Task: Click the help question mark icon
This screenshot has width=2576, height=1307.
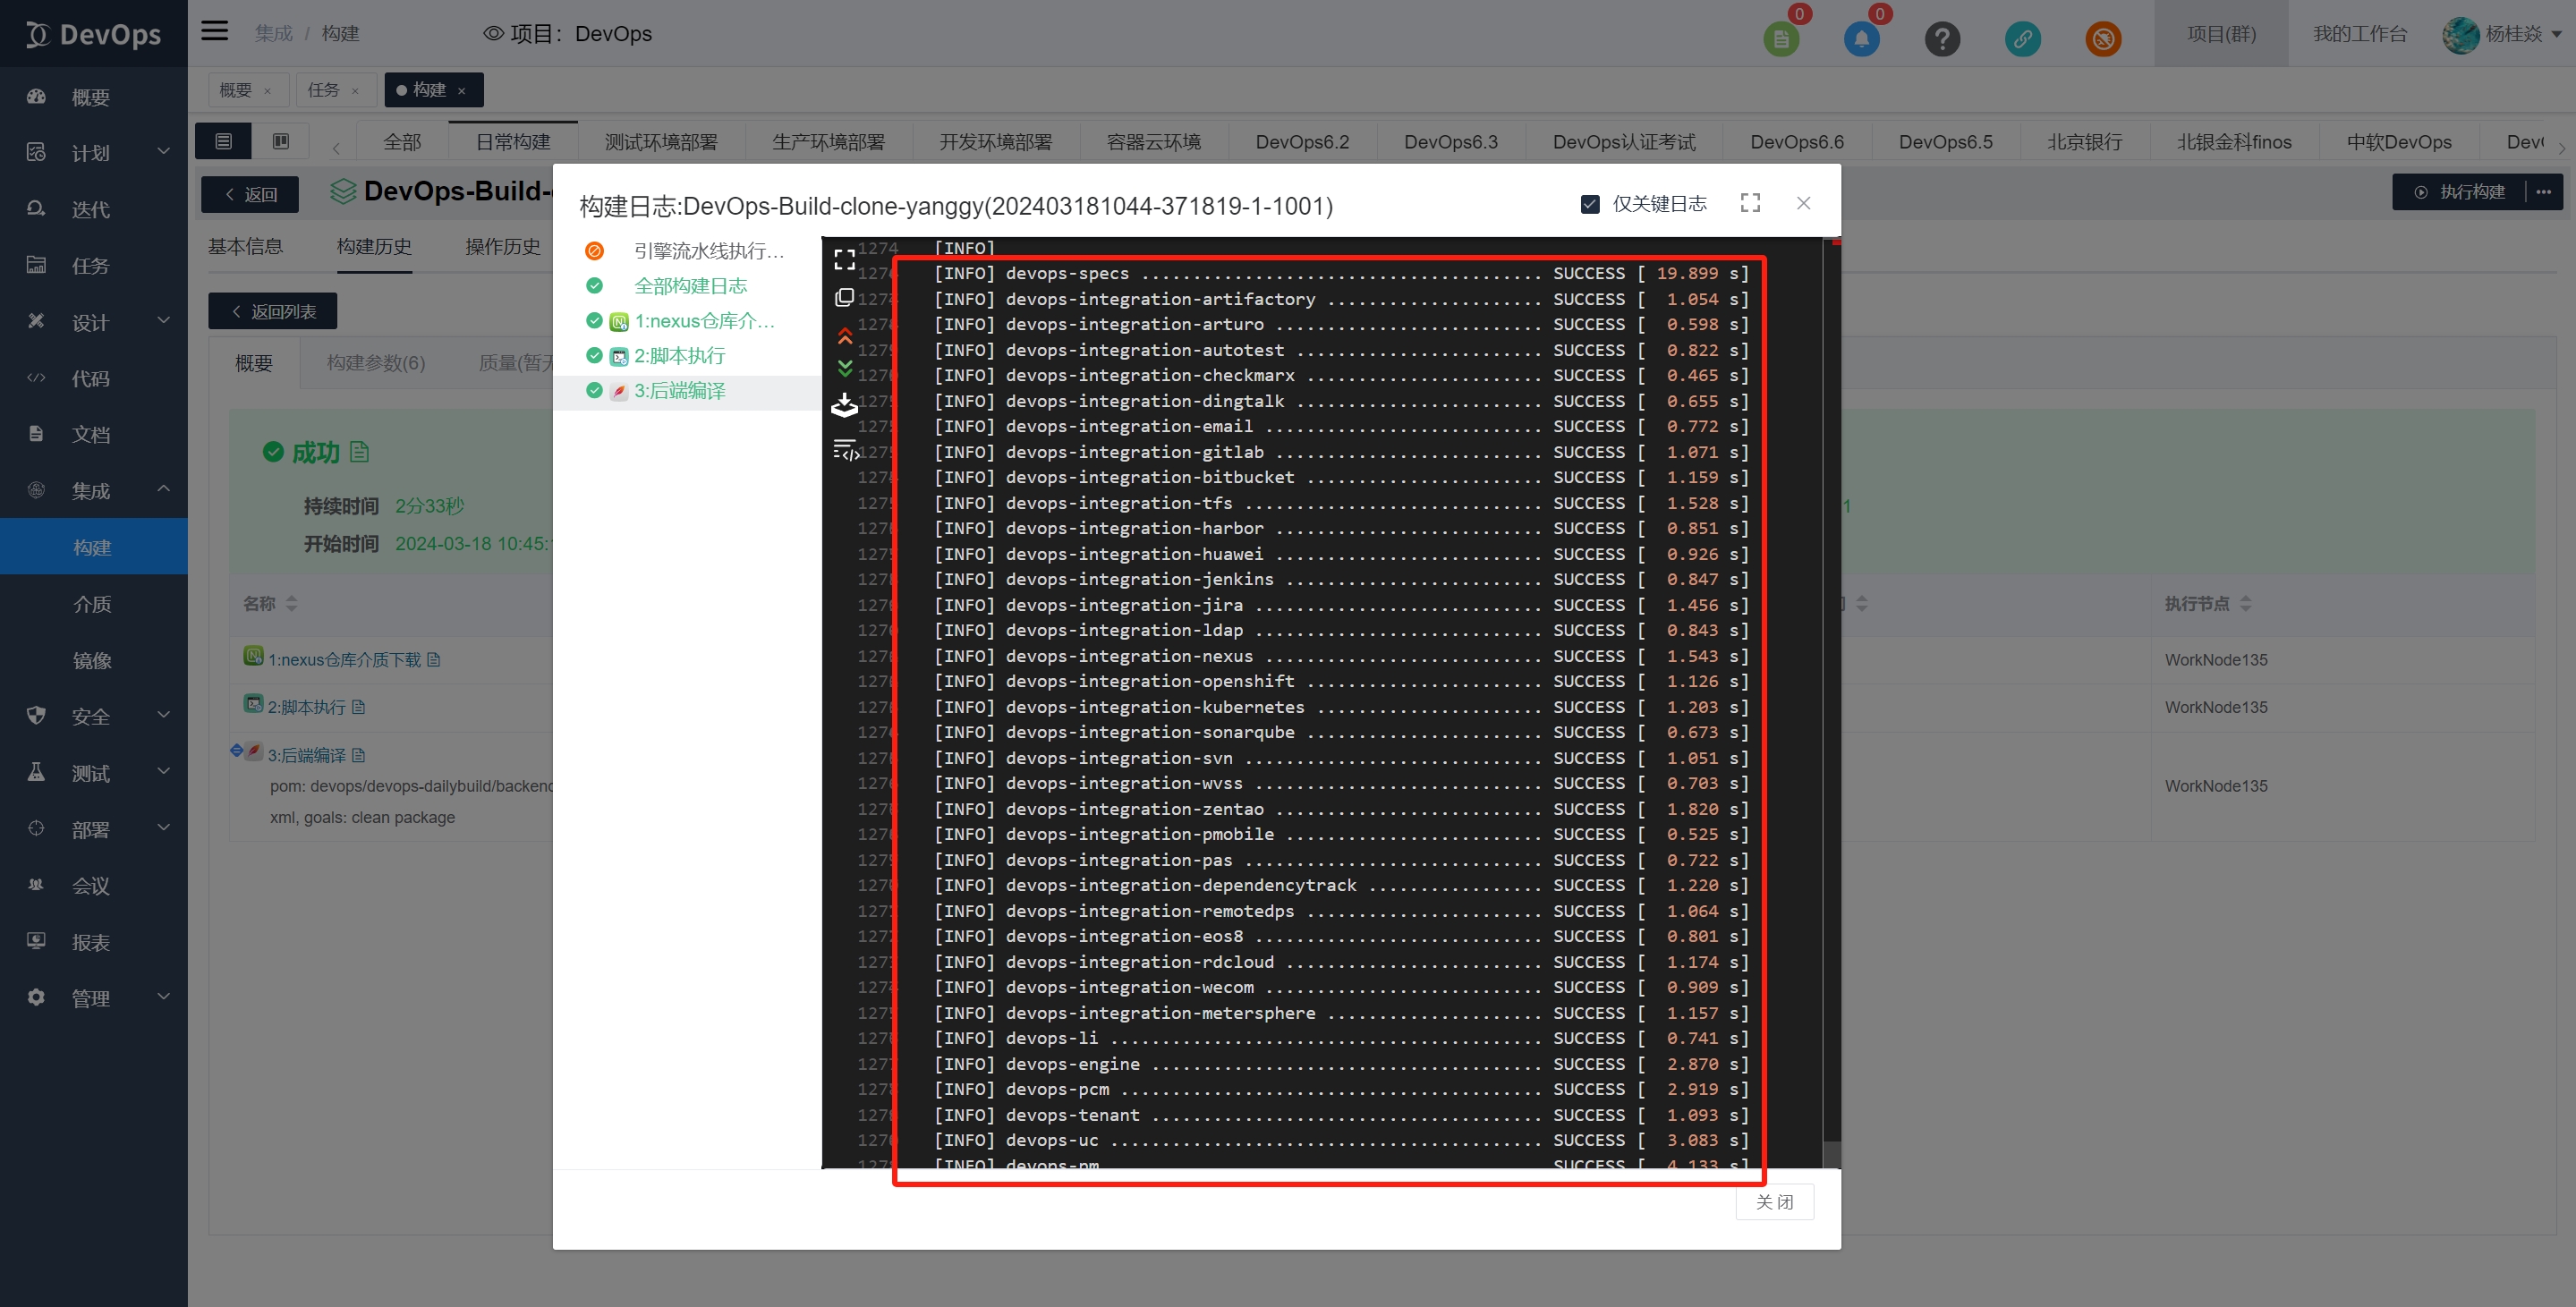Action: [1942, 39]
